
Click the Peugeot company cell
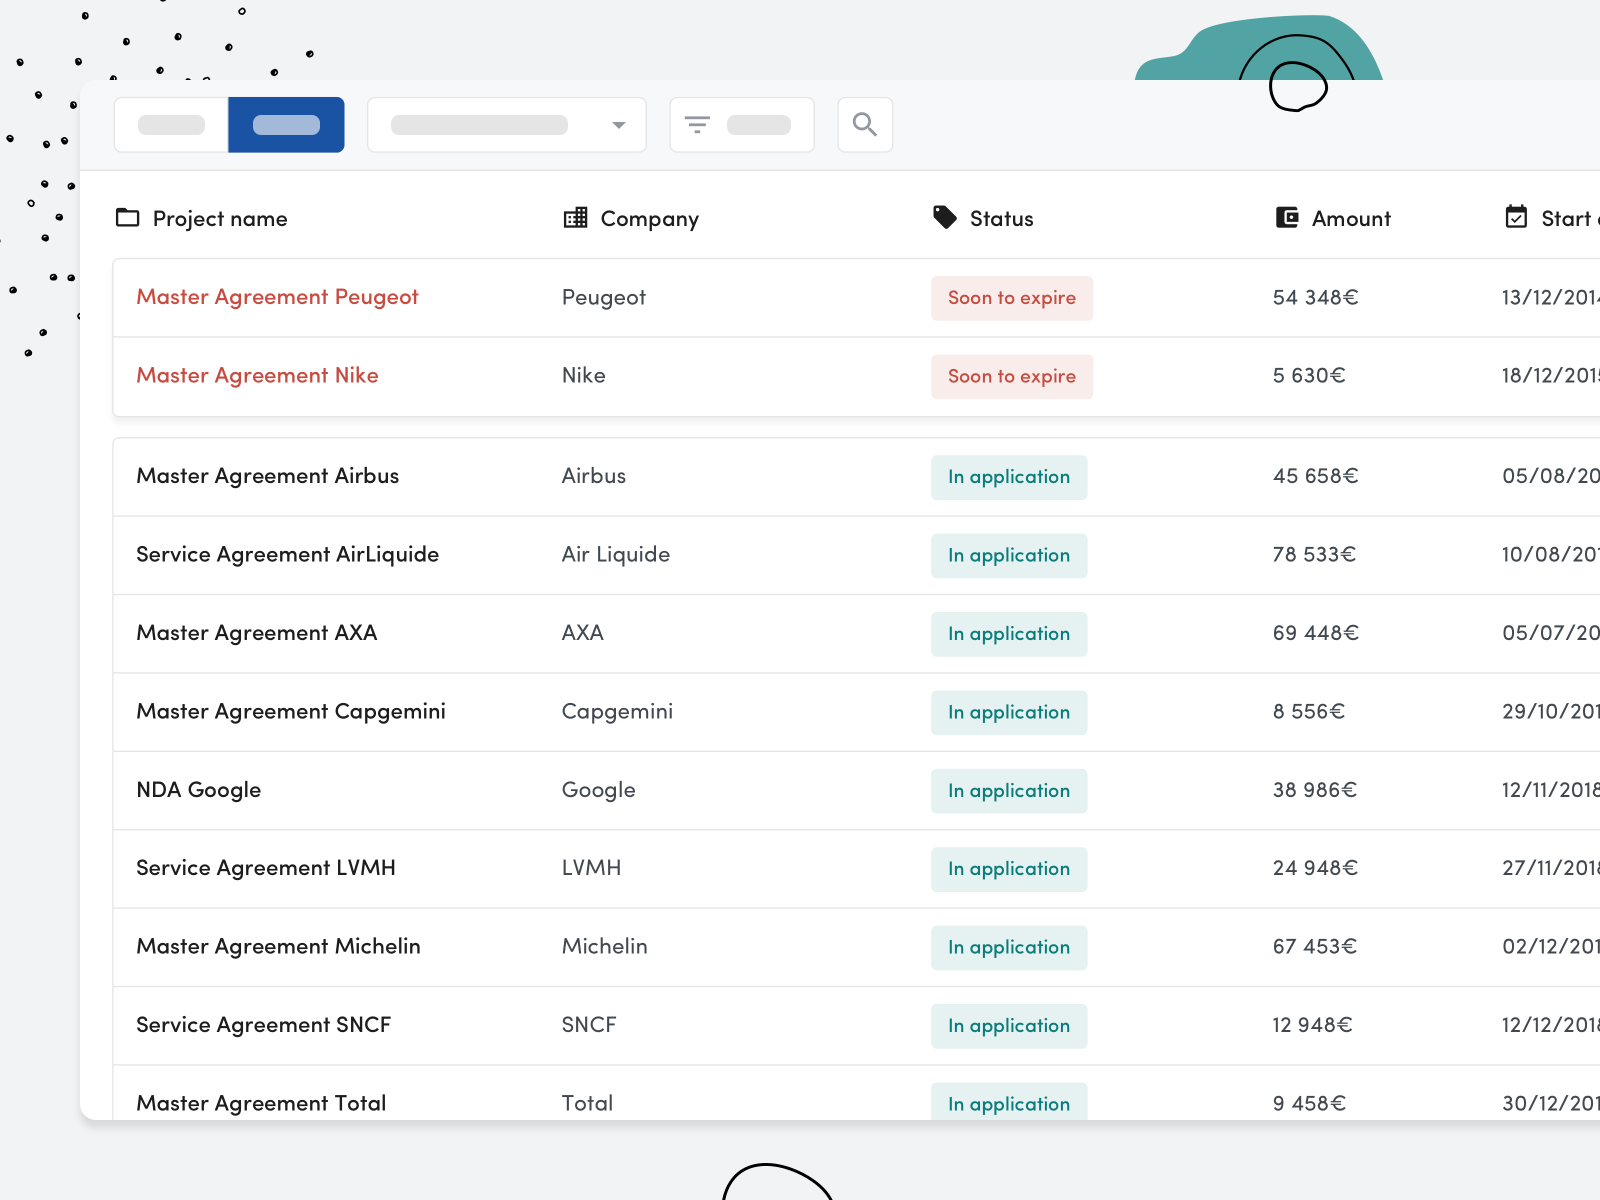tap(604, 298)
